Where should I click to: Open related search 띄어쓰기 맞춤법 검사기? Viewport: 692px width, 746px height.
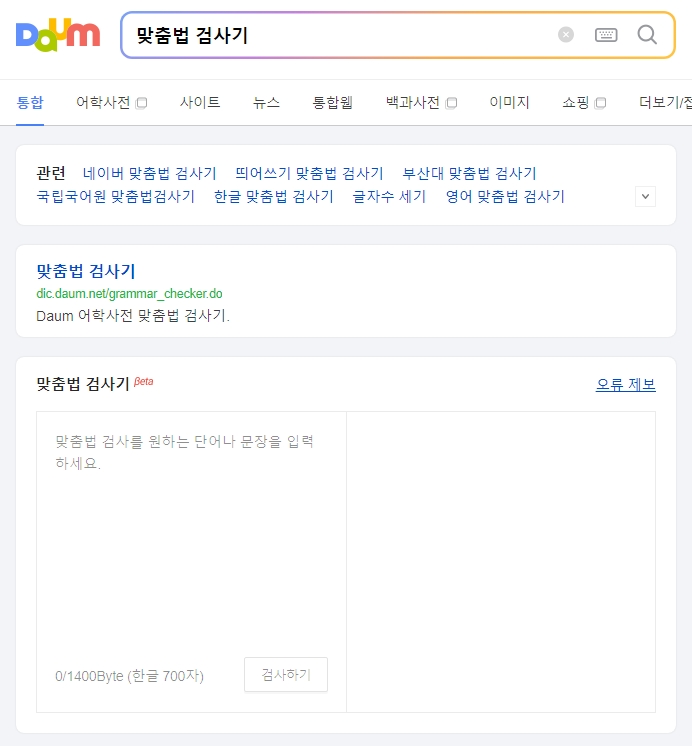pyautogui.click(x=309, y=173)
